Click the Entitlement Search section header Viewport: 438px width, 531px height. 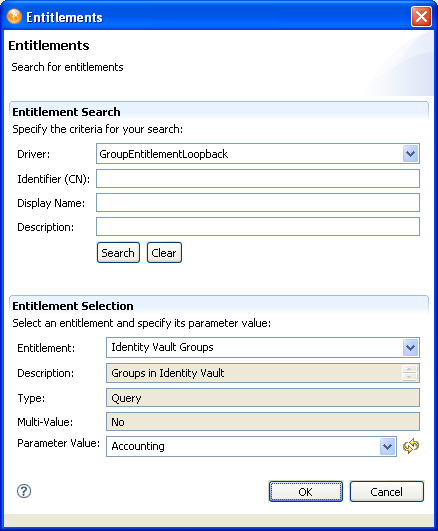[66, 112]
